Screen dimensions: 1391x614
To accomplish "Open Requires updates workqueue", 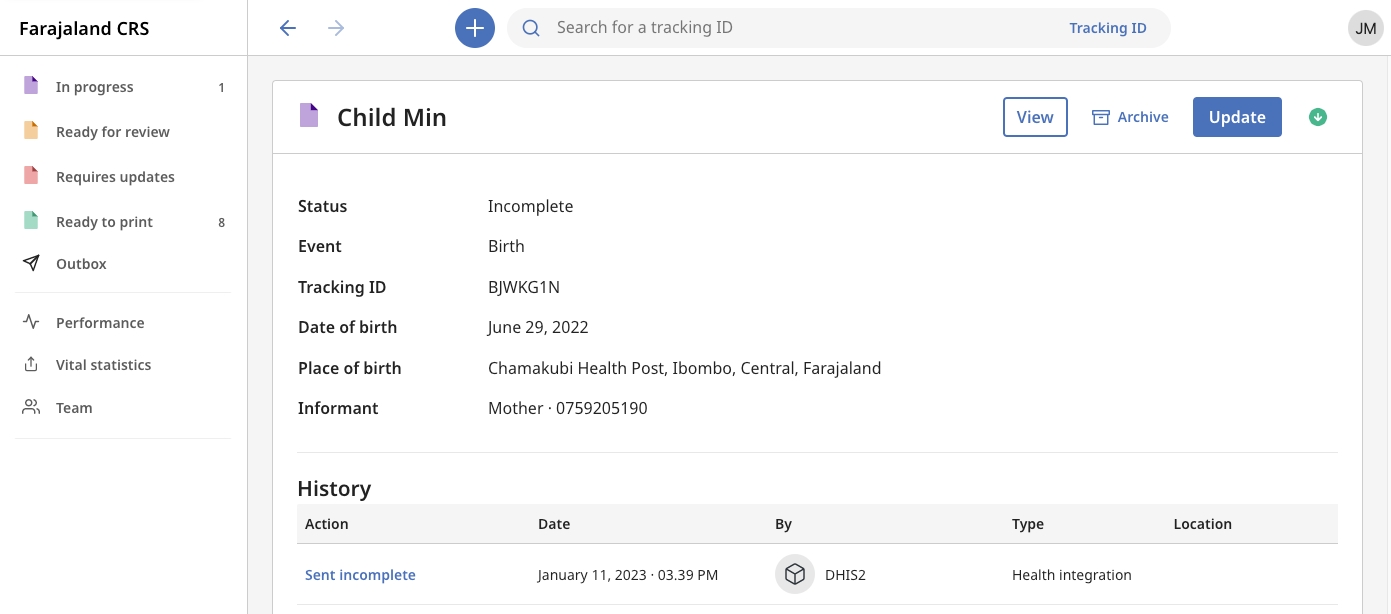I will click(x=115, y=177).
